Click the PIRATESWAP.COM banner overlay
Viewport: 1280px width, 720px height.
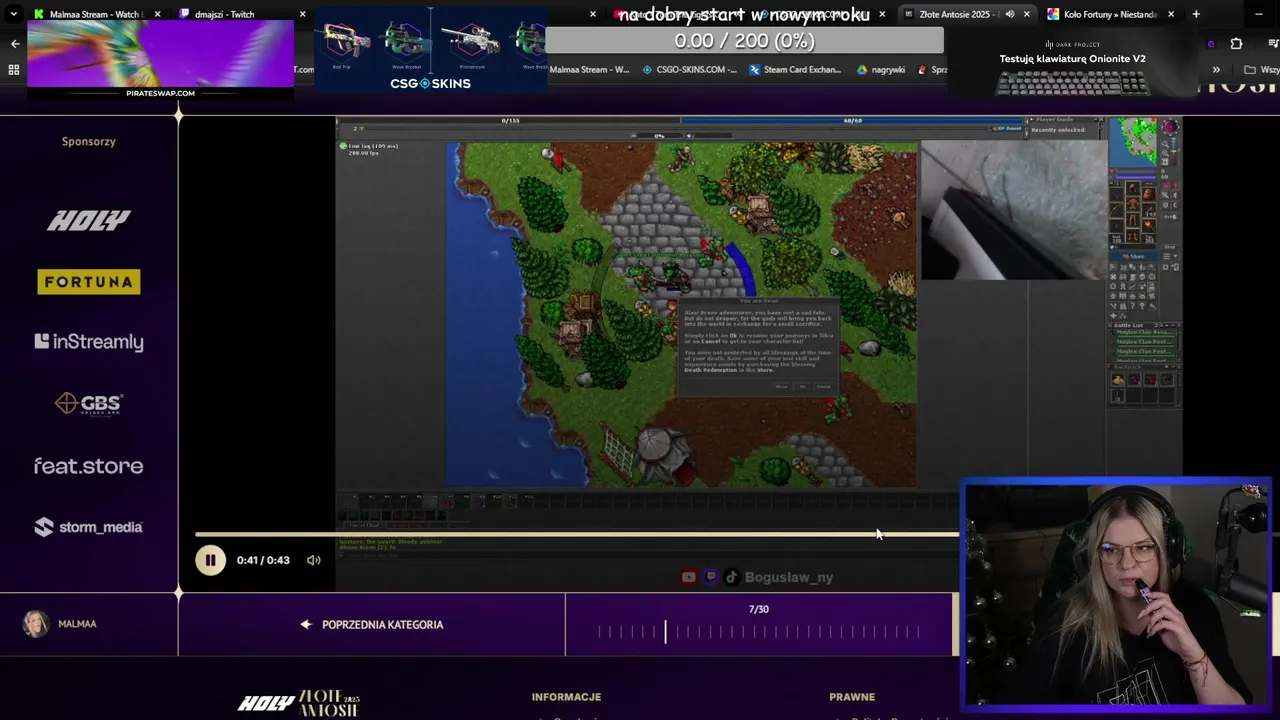click(161, 58)
